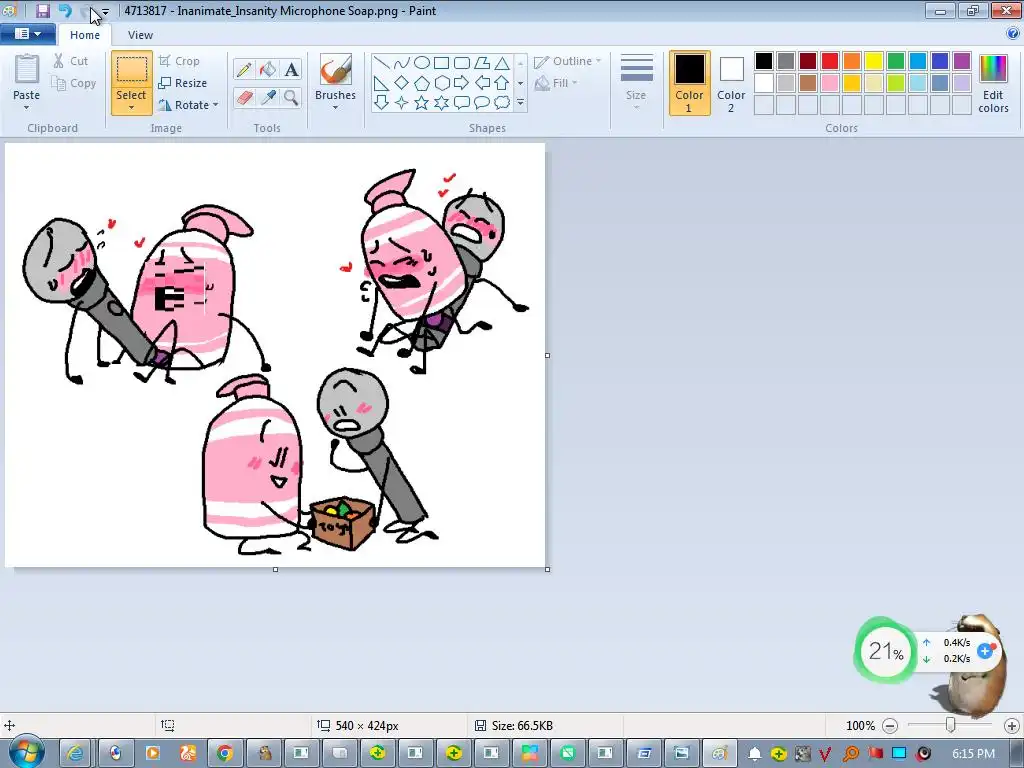The image size is (1024, 768).
Task: Choose the Oval shape
Action: click(x=422, y=63)
